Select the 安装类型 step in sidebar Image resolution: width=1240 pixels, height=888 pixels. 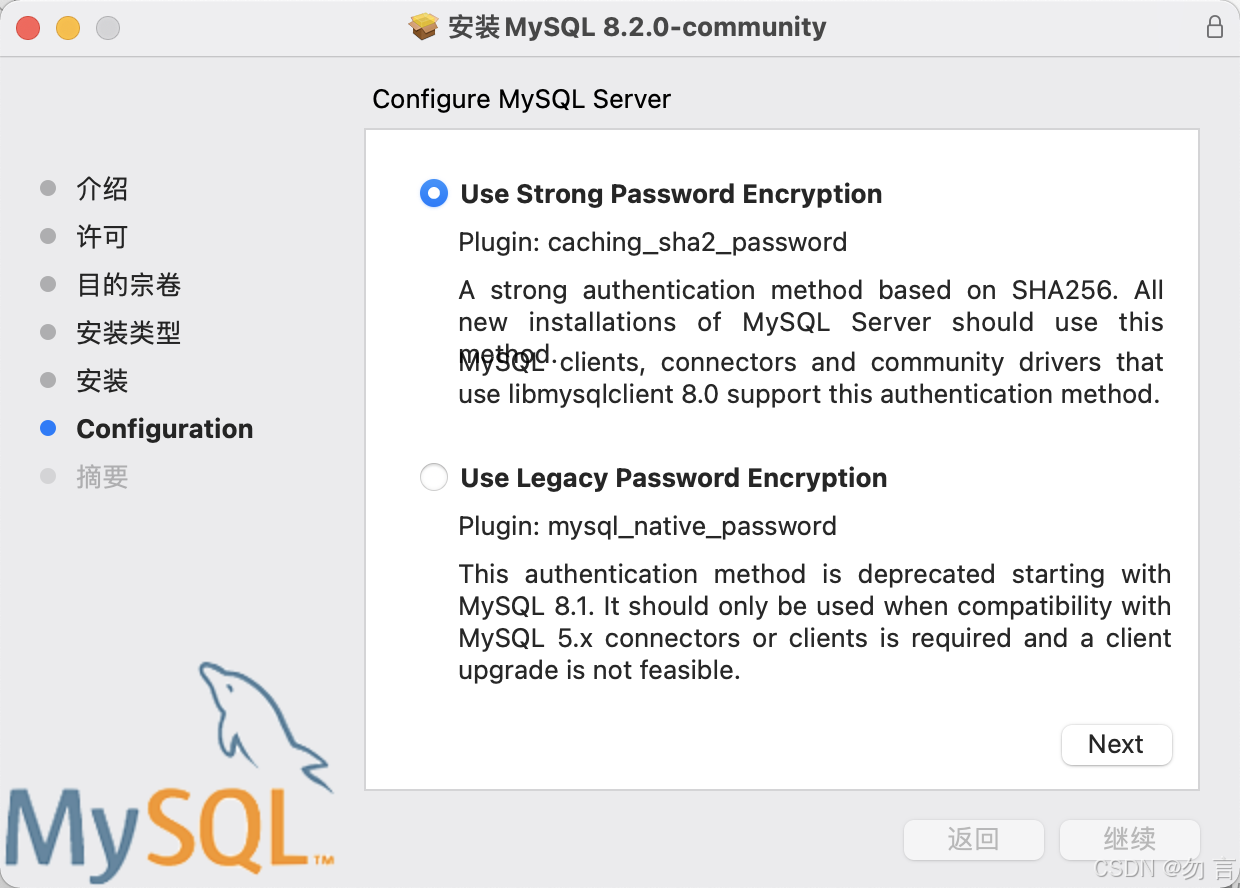(x=129, y=332)
